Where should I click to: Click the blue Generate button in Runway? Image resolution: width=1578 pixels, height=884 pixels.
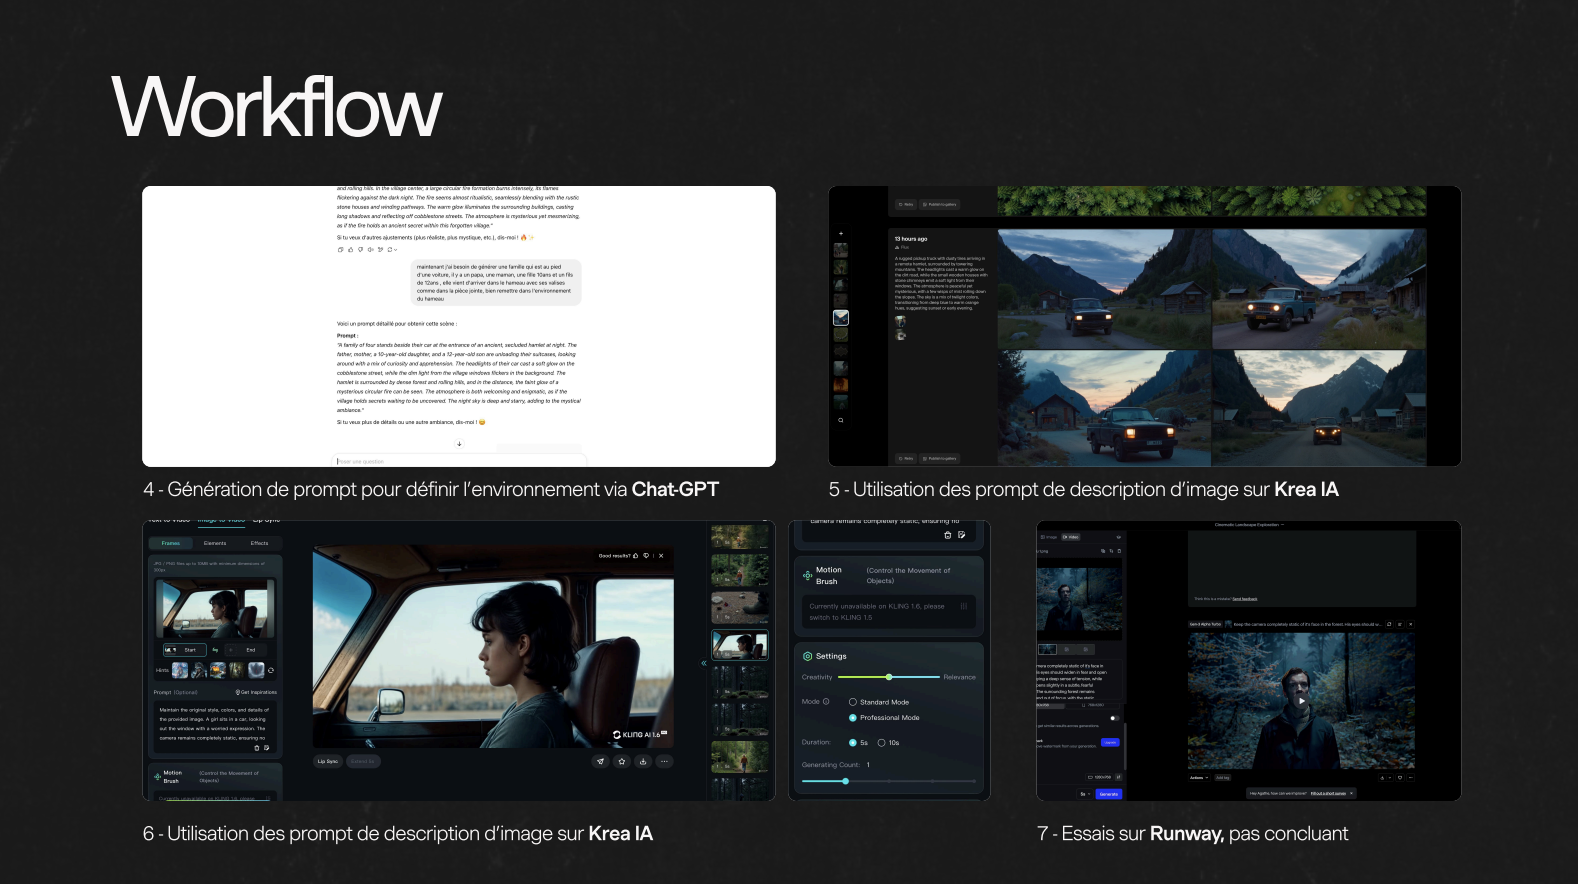point(1109,794)
